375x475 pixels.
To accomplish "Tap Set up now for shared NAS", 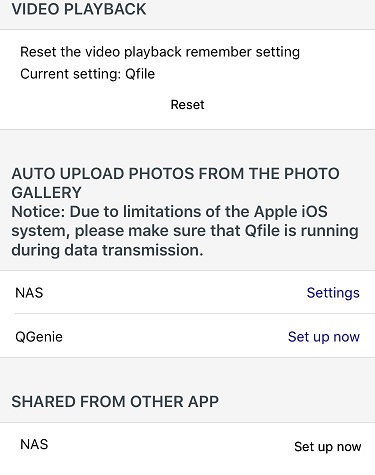I will [327, 446].
